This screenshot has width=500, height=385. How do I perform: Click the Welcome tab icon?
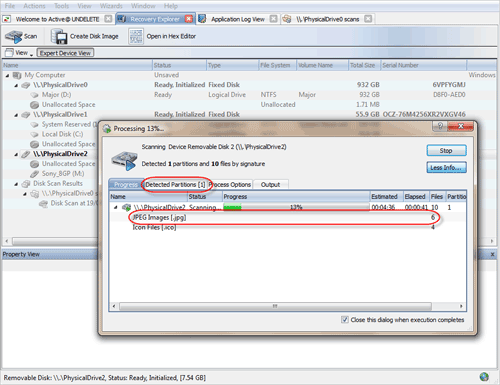(7, 19)
